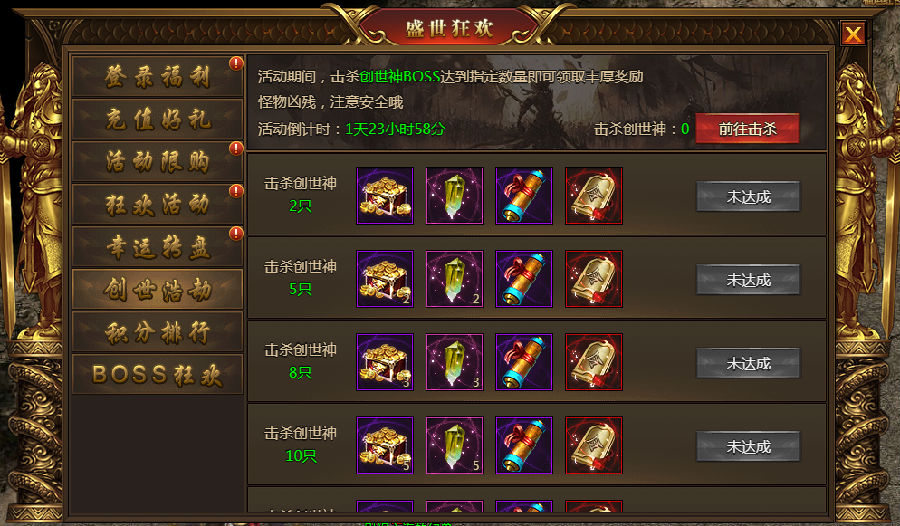This screenshot has height=526, width=900.
Task: Select red-ribbon scroll in 2只 reward row
Action: coord(524,196)
